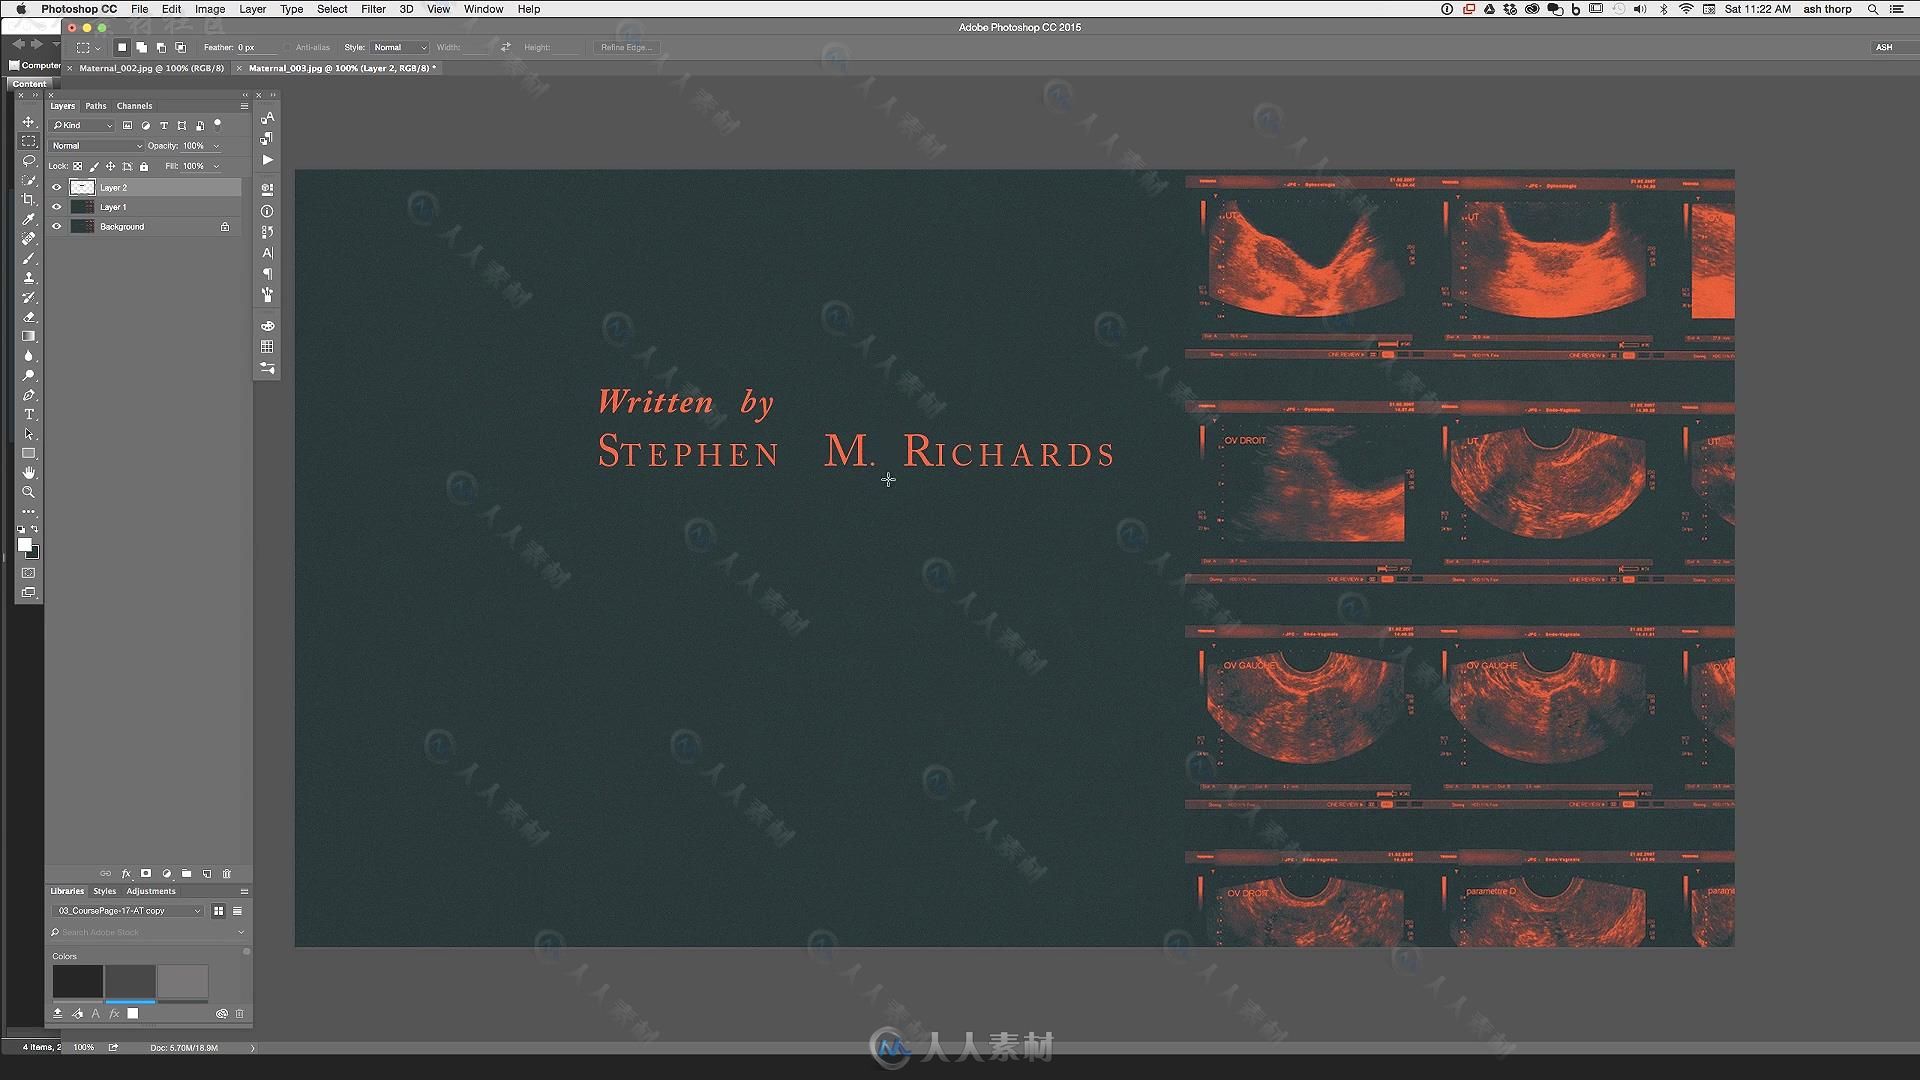Select the Dodge tool
The width and height of the screenshot is (1920, 1080).
pos(29,375)
